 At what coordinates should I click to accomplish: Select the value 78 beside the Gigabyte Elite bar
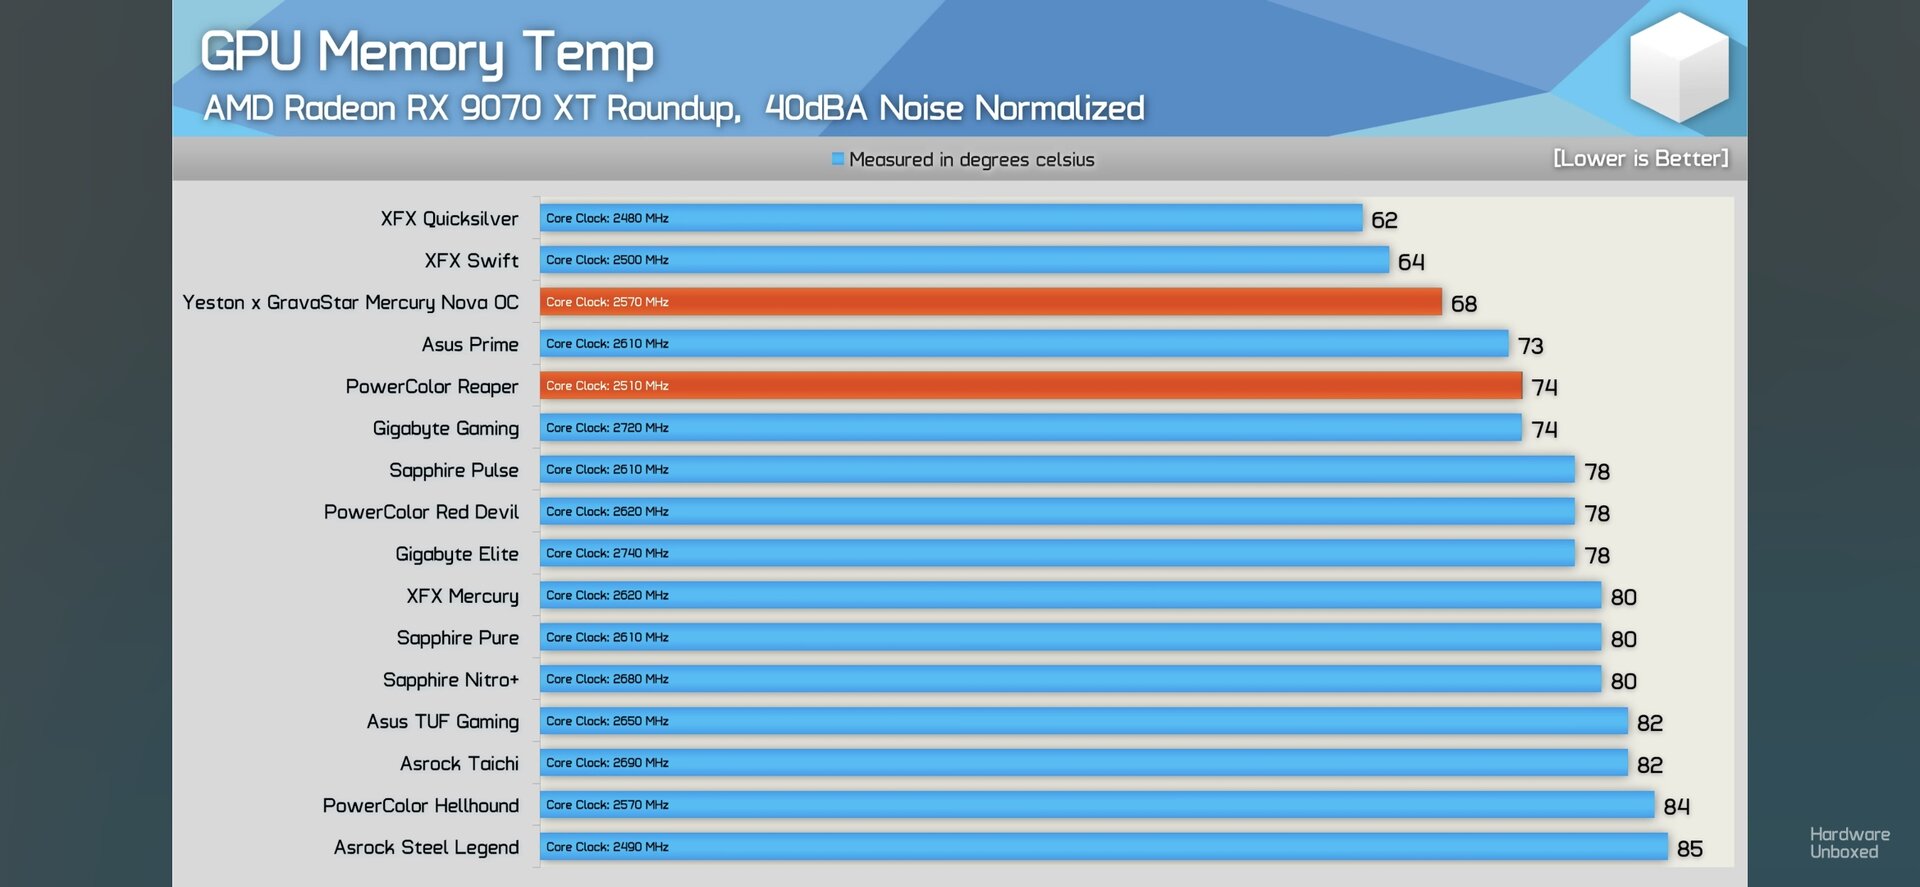click(1597, 556)
